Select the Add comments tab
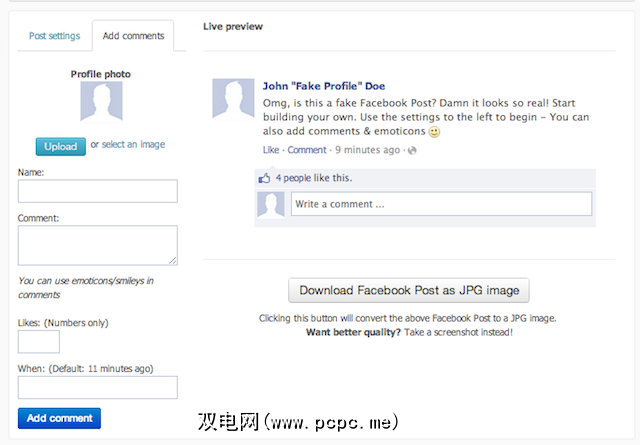 pos(133,36)
